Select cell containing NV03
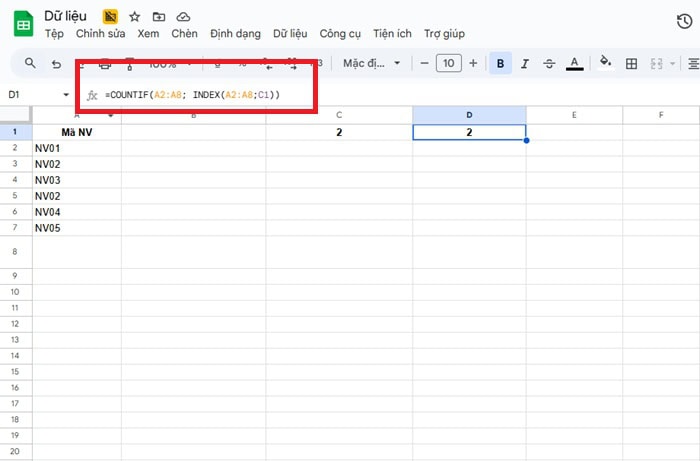Screen dimensions: 700x461 77,180
